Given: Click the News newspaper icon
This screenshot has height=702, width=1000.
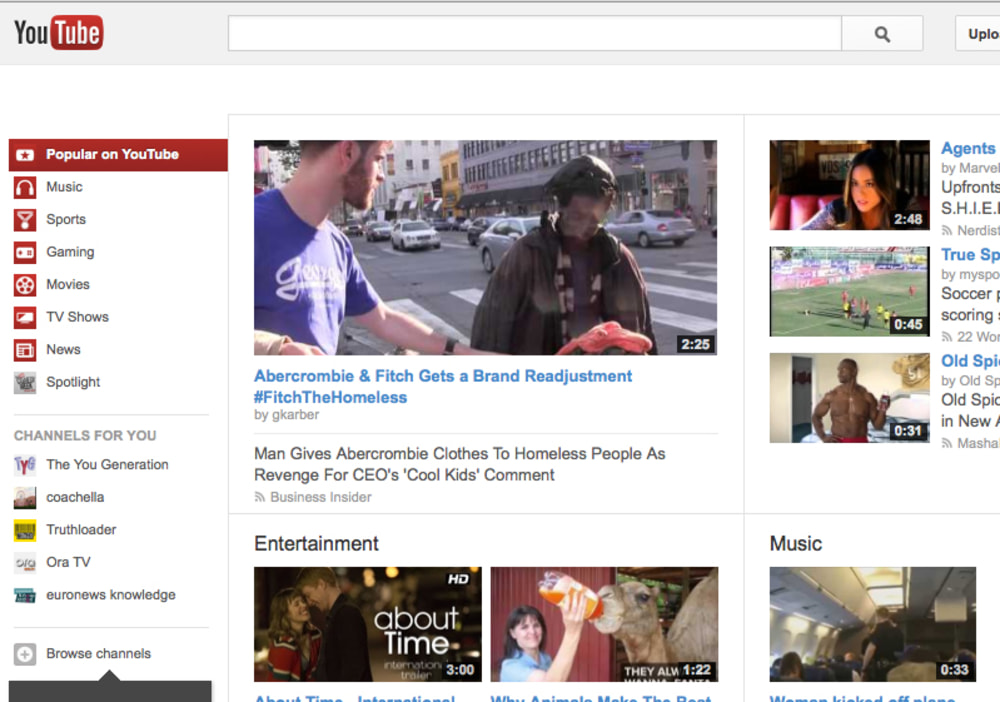Looking at the screenshot, I should point(25,350).
